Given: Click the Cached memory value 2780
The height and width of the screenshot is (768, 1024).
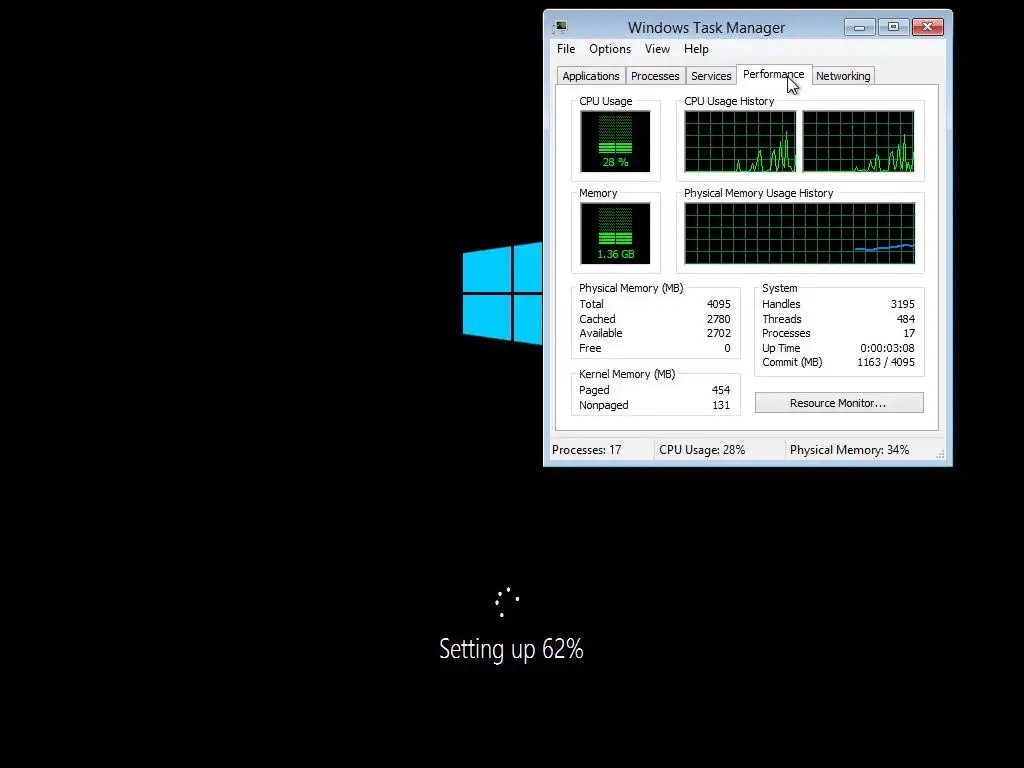Looking at the screenshot, I should tap(718, 319).
